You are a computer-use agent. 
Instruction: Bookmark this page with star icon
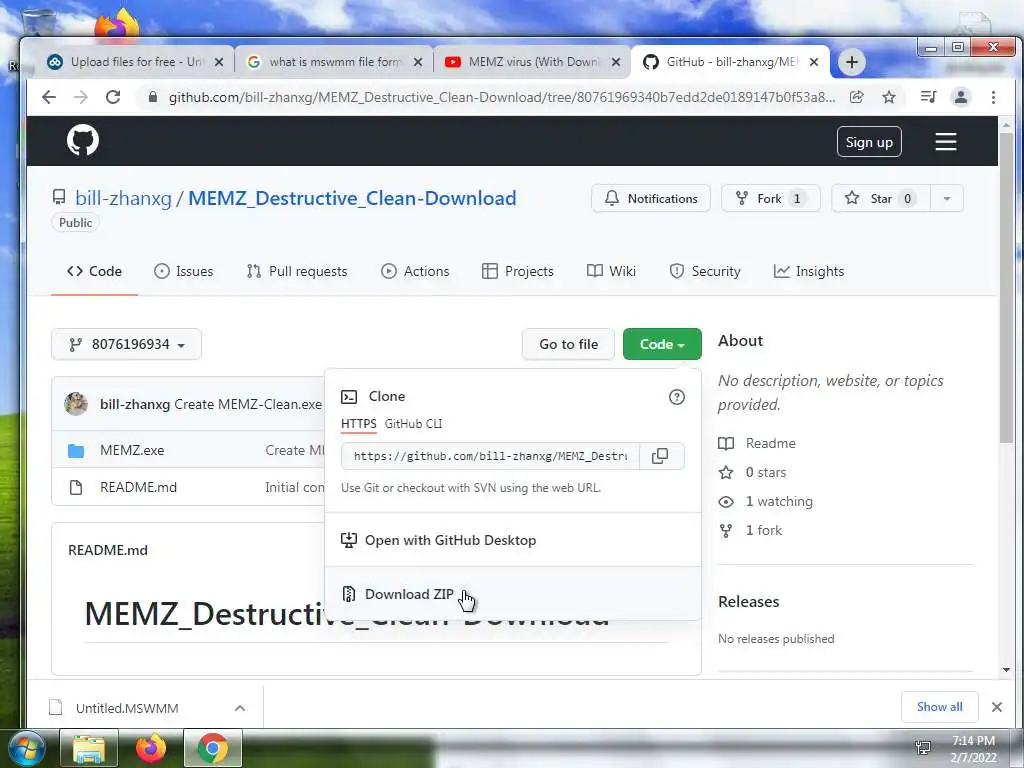pos(889,97)
